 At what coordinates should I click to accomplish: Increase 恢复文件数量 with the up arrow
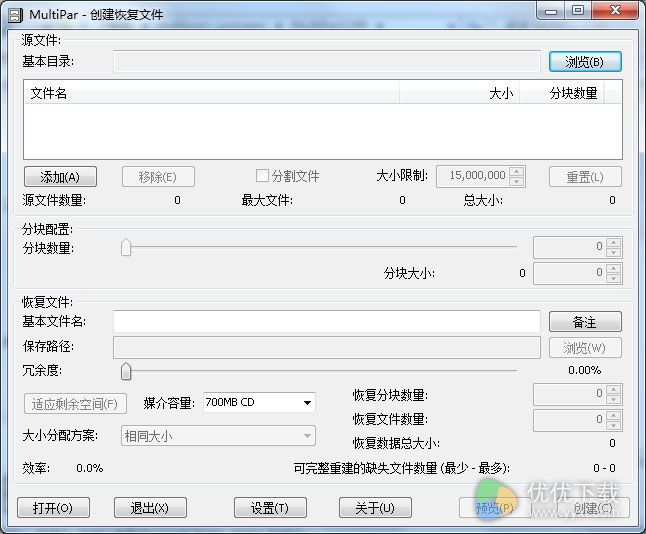(x=614, y=415)
